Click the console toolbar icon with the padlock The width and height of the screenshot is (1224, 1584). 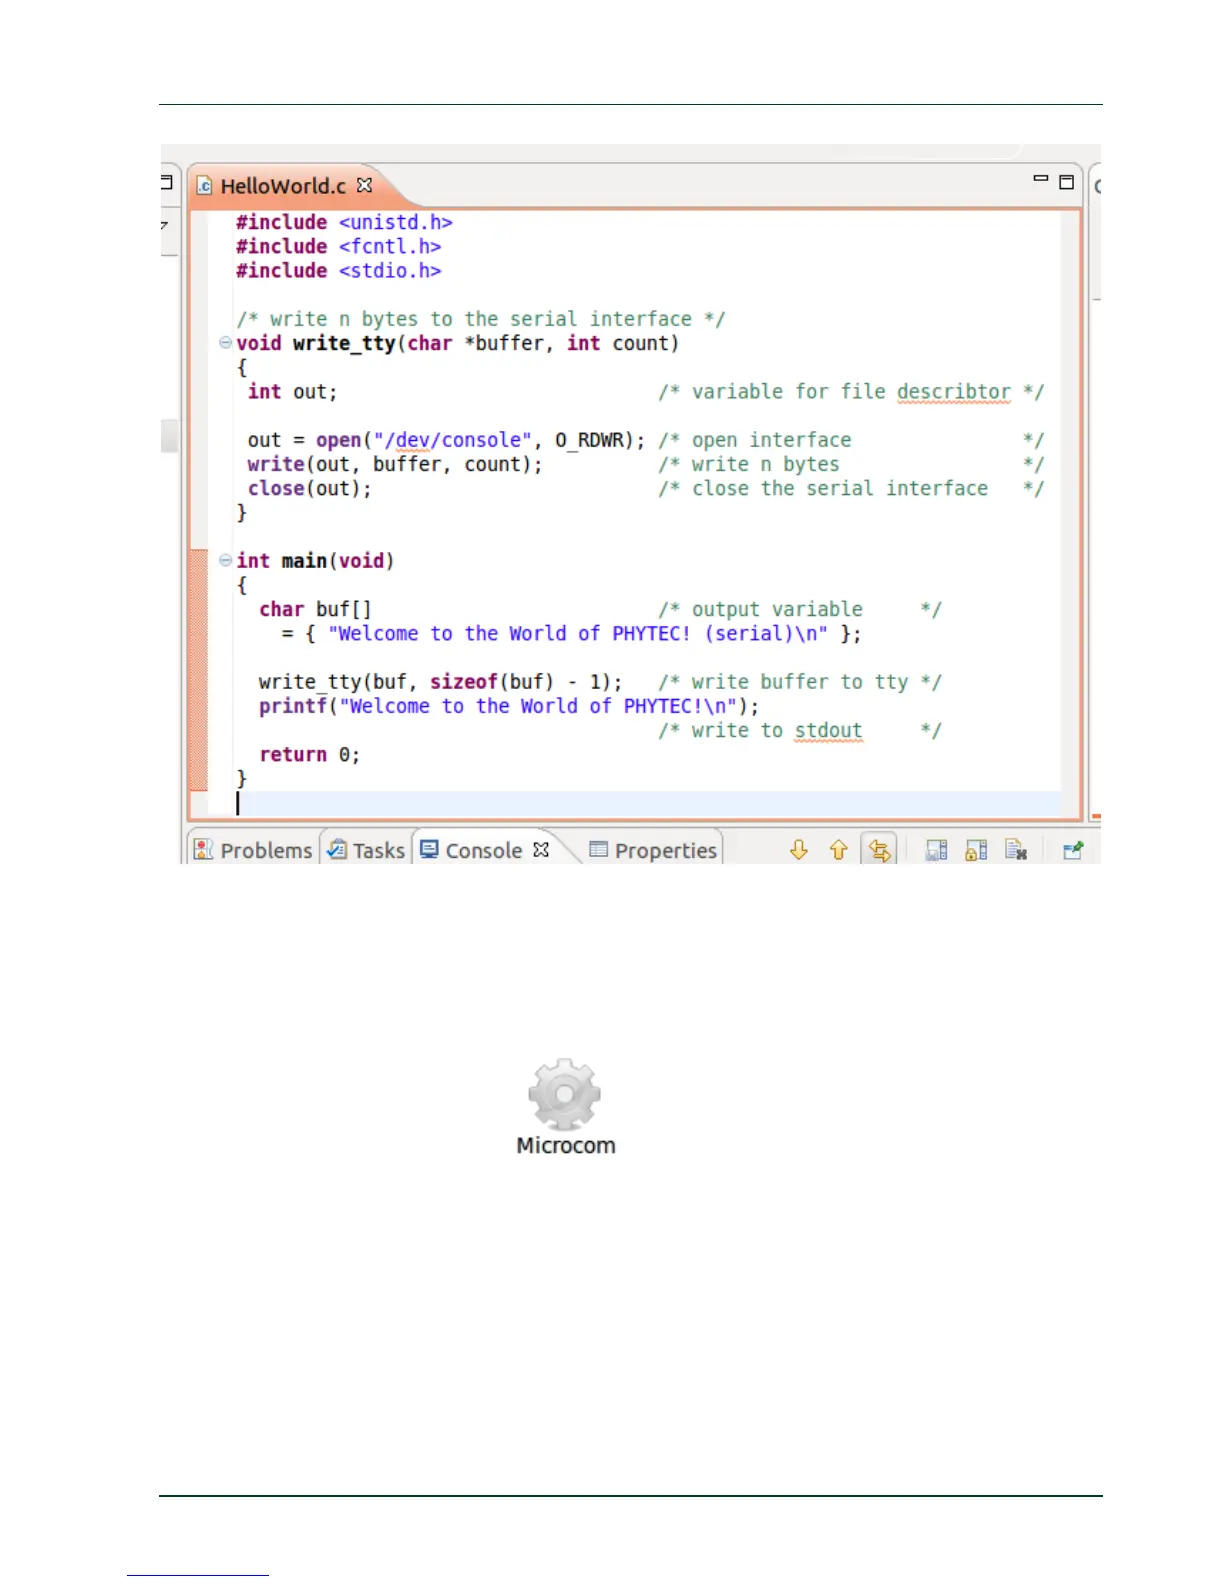click(976, 850)
